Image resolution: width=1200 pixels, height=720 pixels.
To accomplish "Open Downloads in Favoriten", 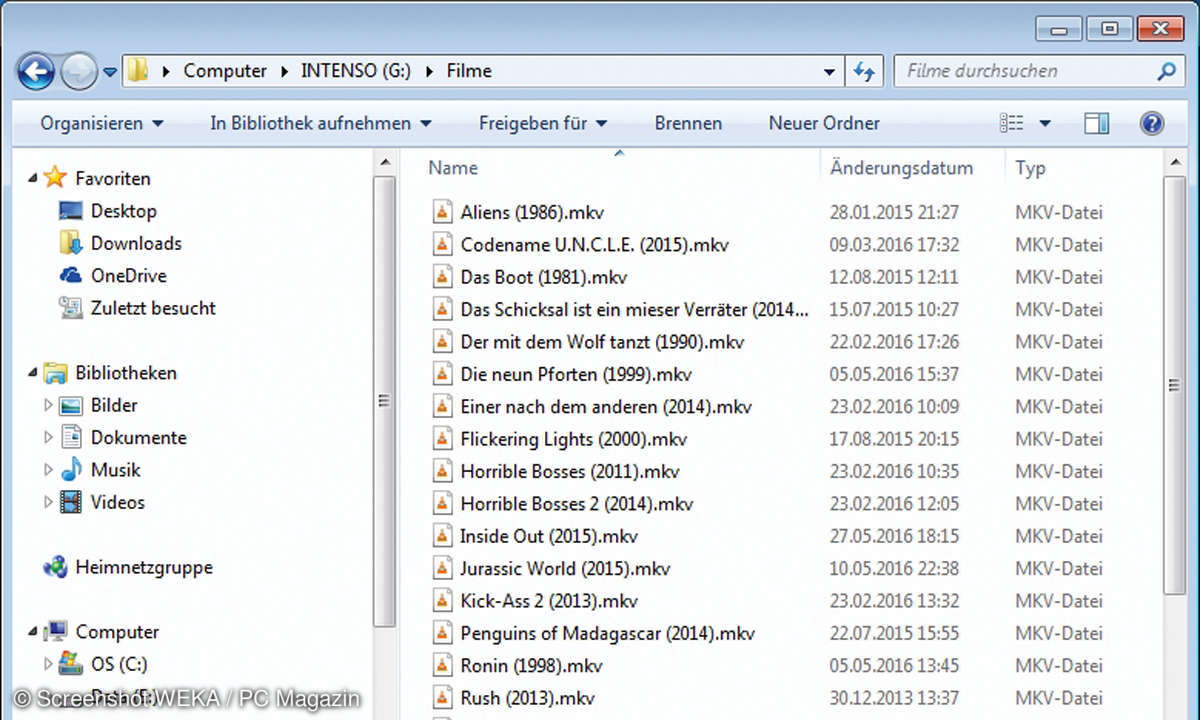I will [x=136, y=243].
